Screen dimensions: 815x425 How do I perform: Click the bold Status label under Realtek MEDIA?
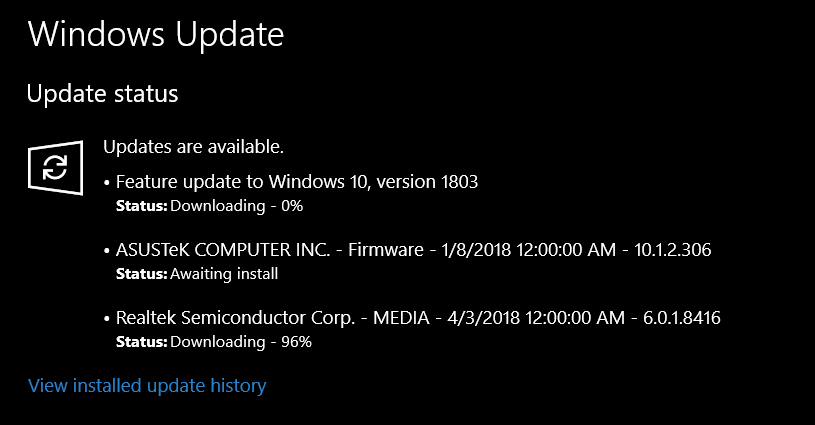pyautogui.click(x=141, y=342)
